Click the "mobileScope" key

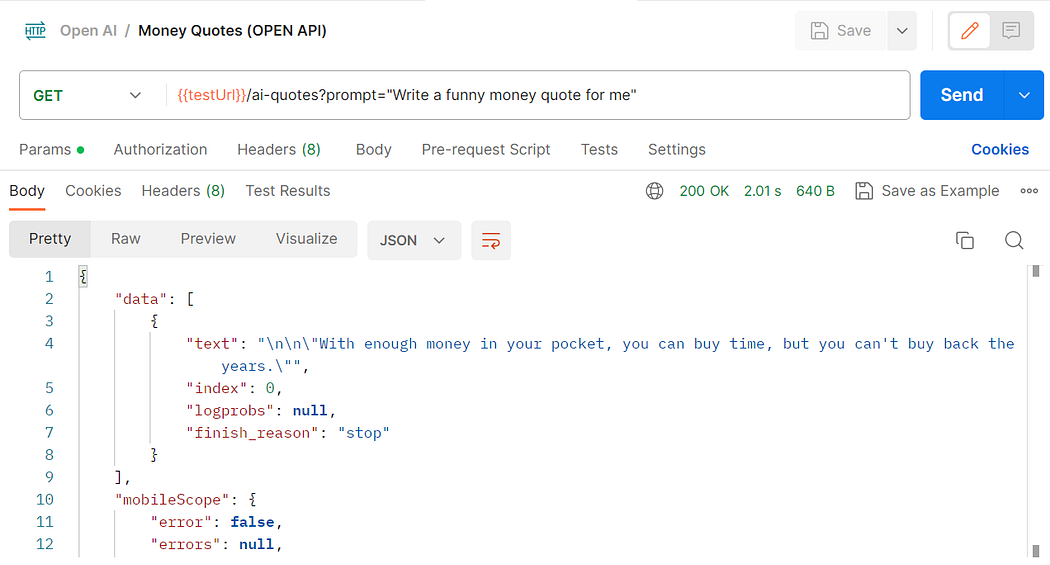coord(171,499)
